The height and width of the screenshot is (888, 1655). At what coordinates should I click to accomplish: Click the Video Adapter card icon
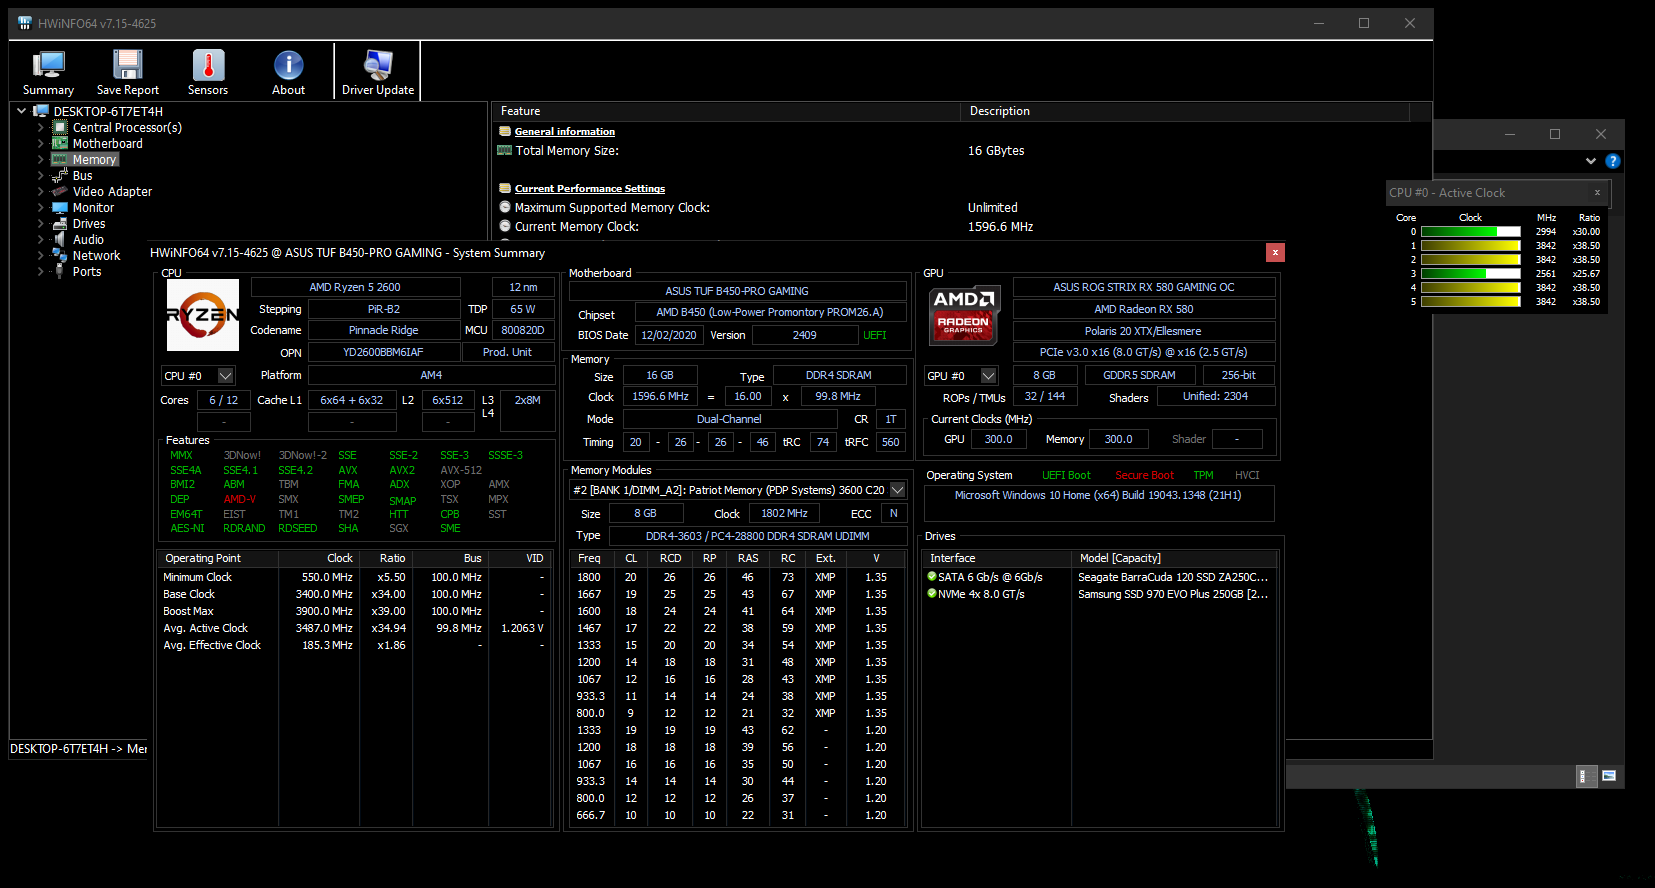pyautogui.click(x=60, y=191)
